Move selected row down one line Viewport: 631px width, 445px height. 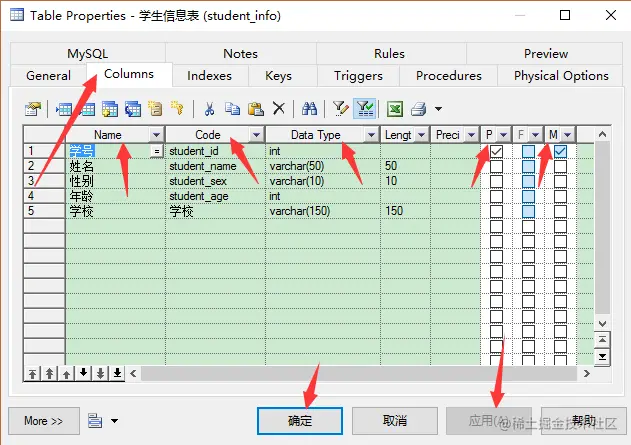pyautogui.click(x=83, y=374)
